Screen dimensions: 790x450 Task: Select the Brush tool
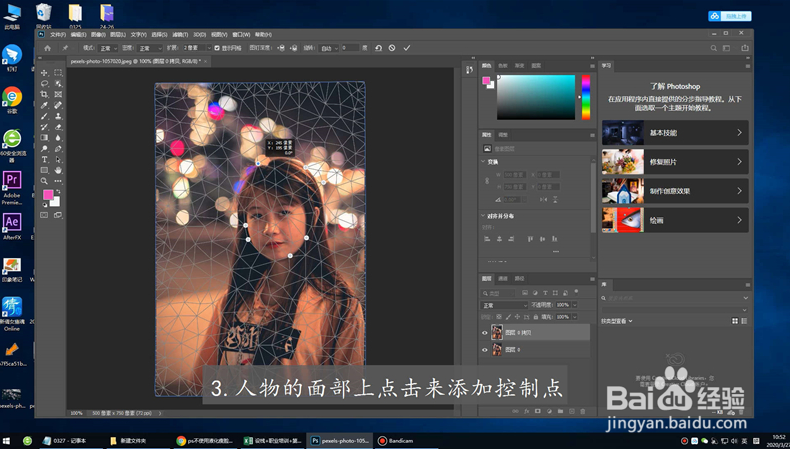coord(44,116)
